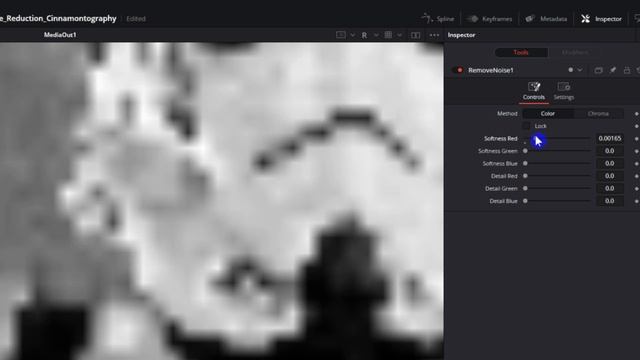Click the Softness Blue value field
The height and width of the screenshot is (360, 640).
pyautogui.click(x=610, y=163)
